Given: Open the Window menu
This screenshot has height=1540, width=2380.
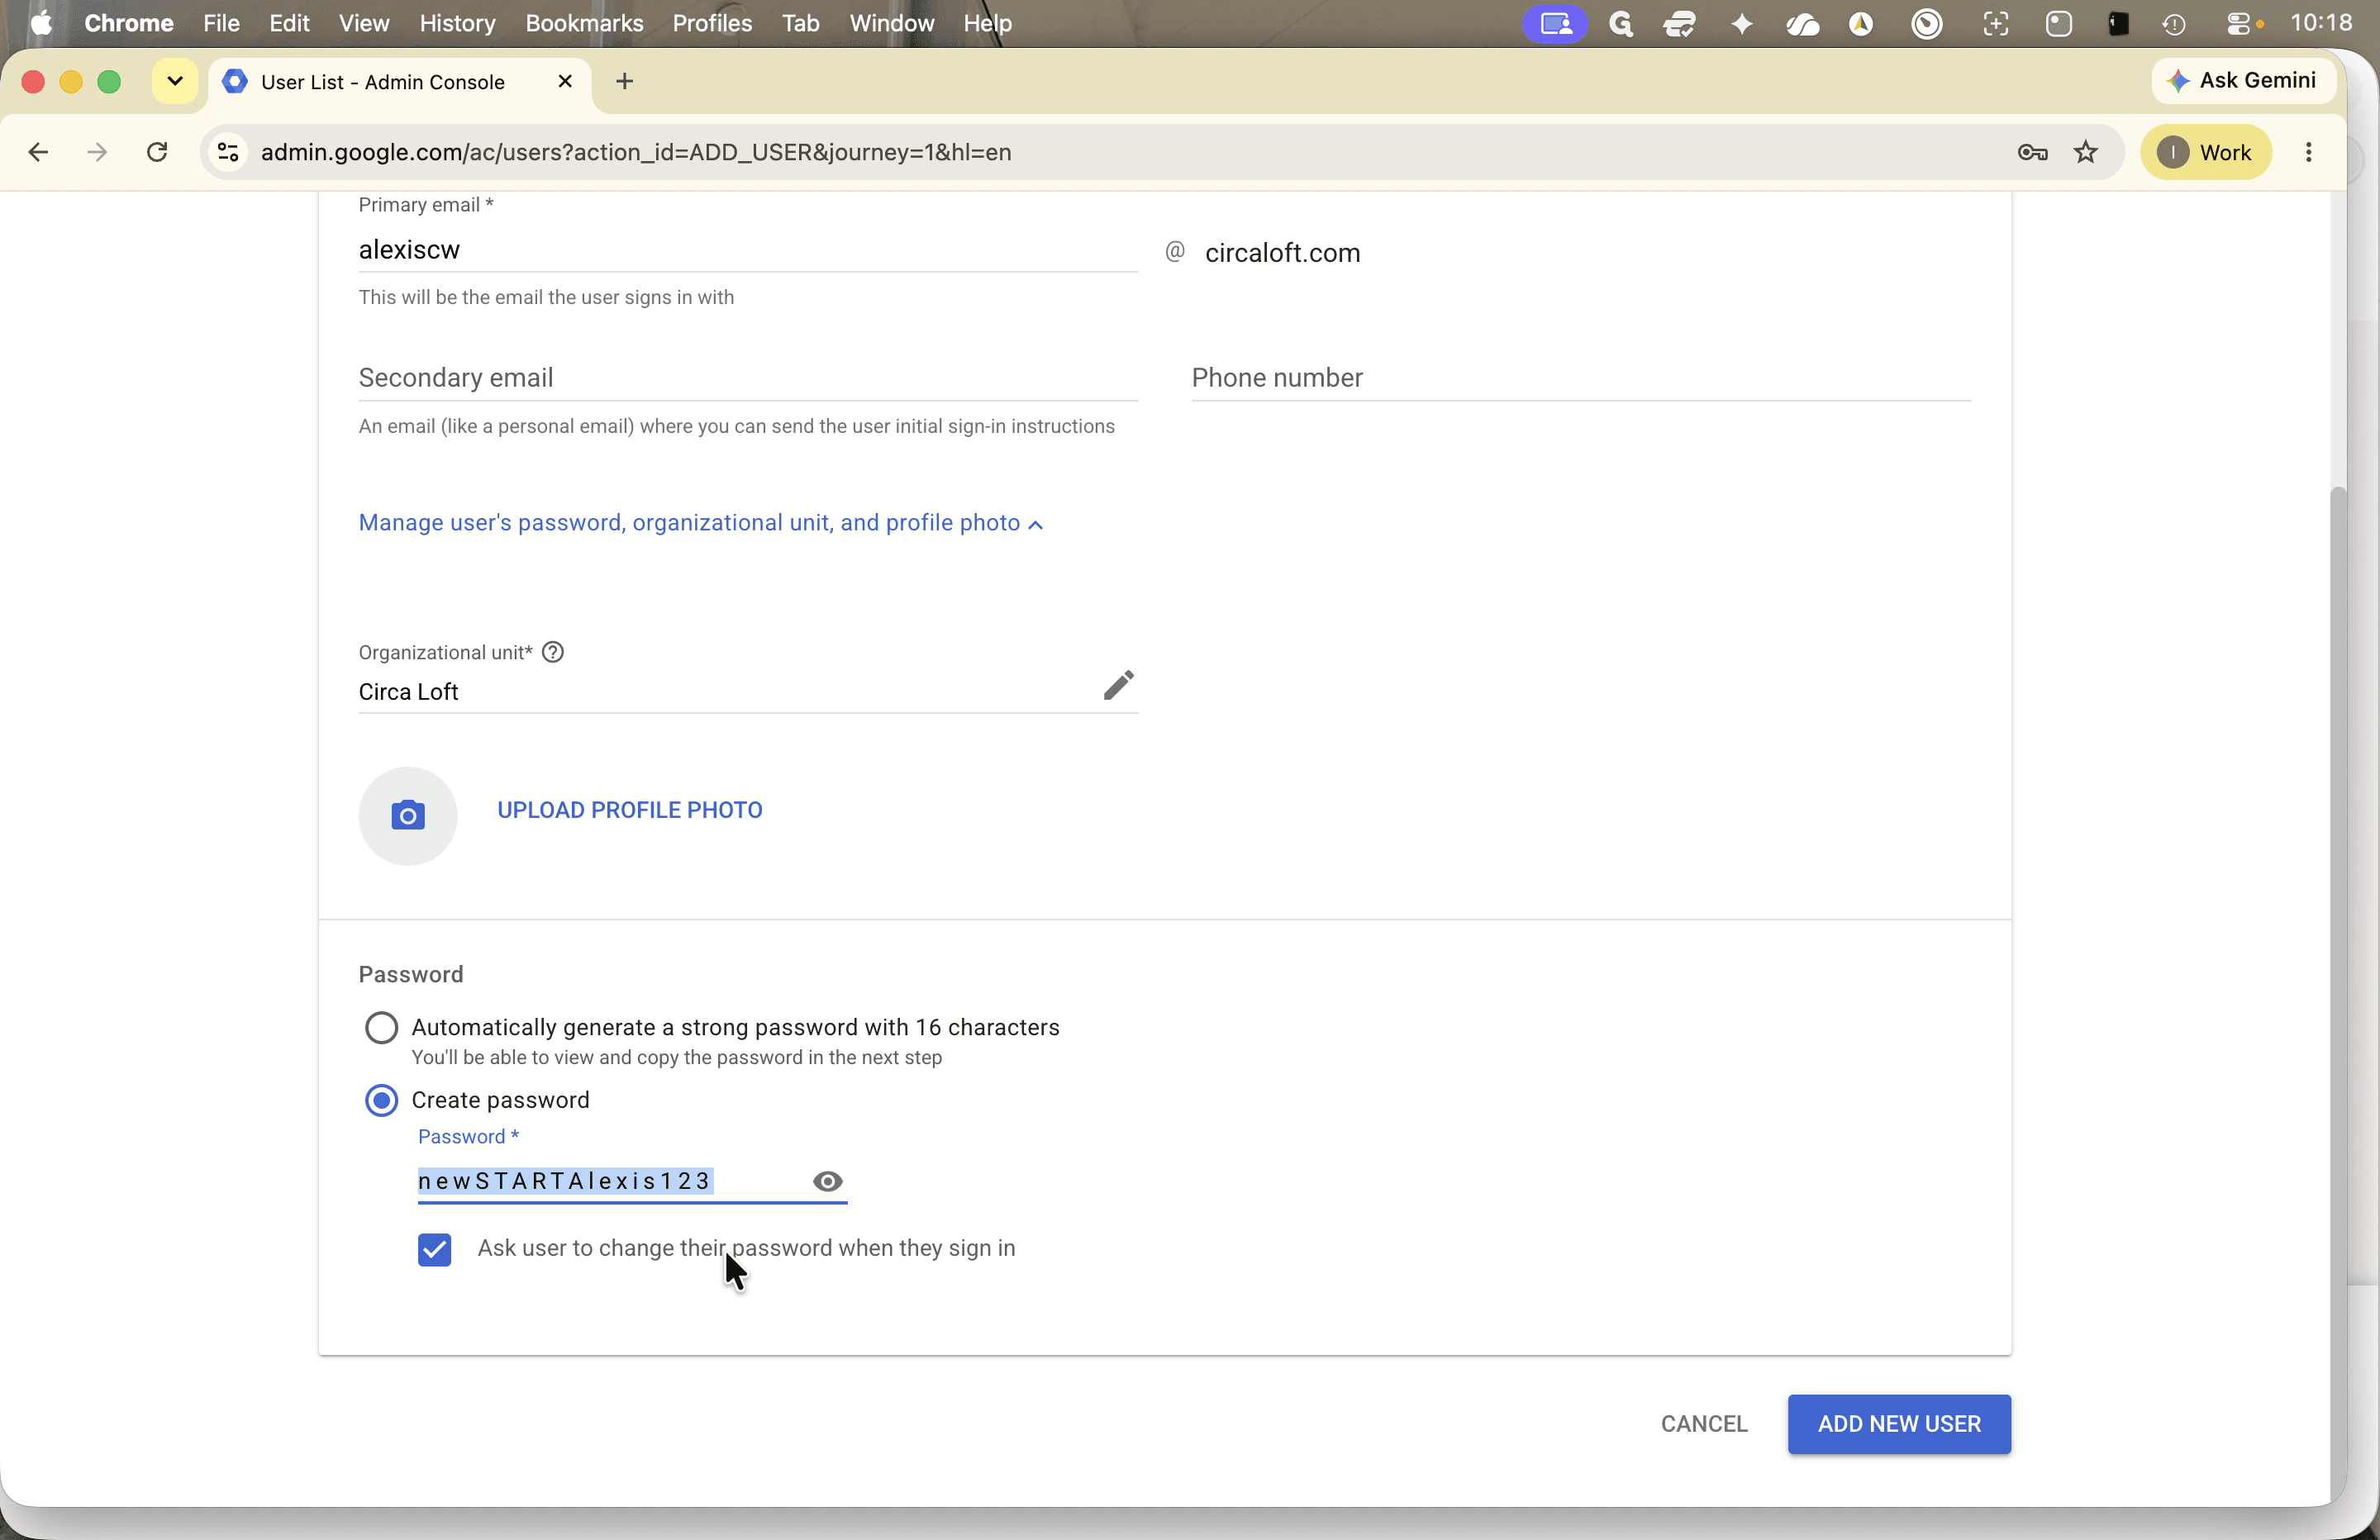Looking at the screenshot, I should pyautogui.click(x=891, y=23).
